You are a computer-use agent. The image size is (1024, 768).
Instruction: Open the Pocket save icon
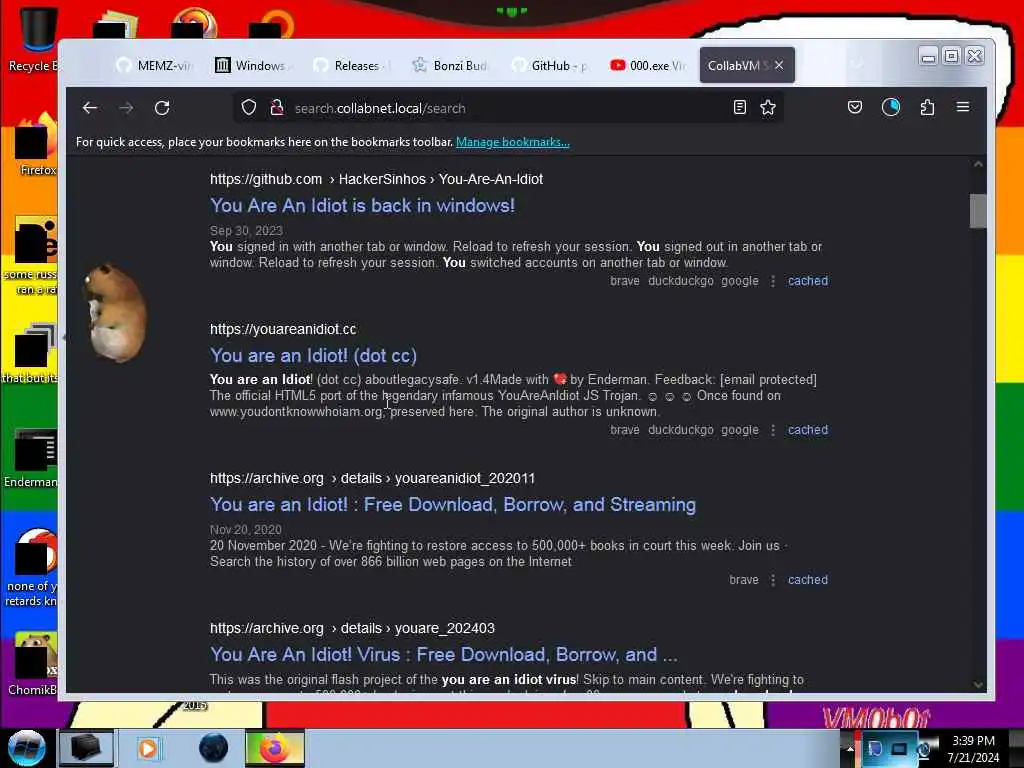855,107
